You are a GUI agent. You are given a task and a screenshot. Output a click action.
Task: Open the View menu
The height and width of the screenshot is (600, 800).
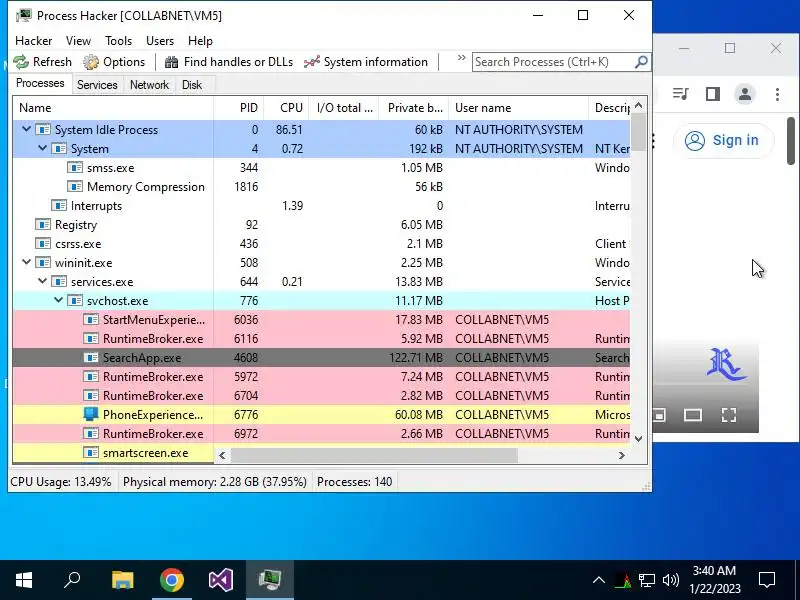pos(79,41)
